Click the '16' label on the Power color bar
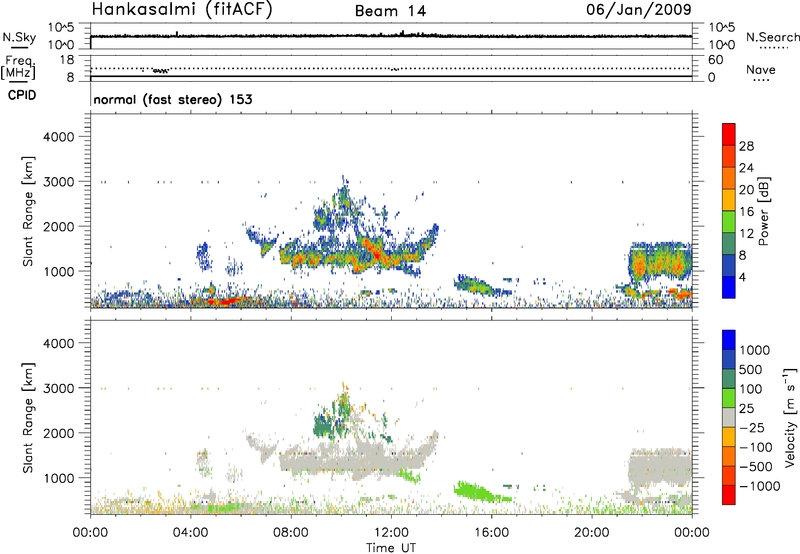This screenshot has height=554, width=800. point(746,212)
